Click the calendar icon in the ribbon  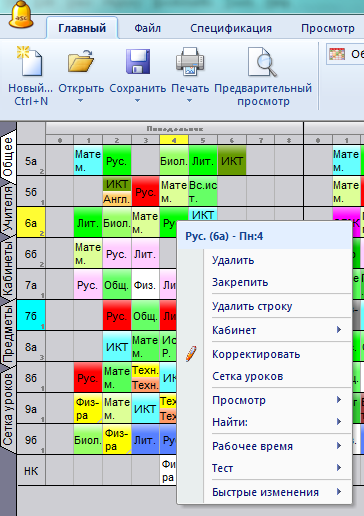coord(337,54)
